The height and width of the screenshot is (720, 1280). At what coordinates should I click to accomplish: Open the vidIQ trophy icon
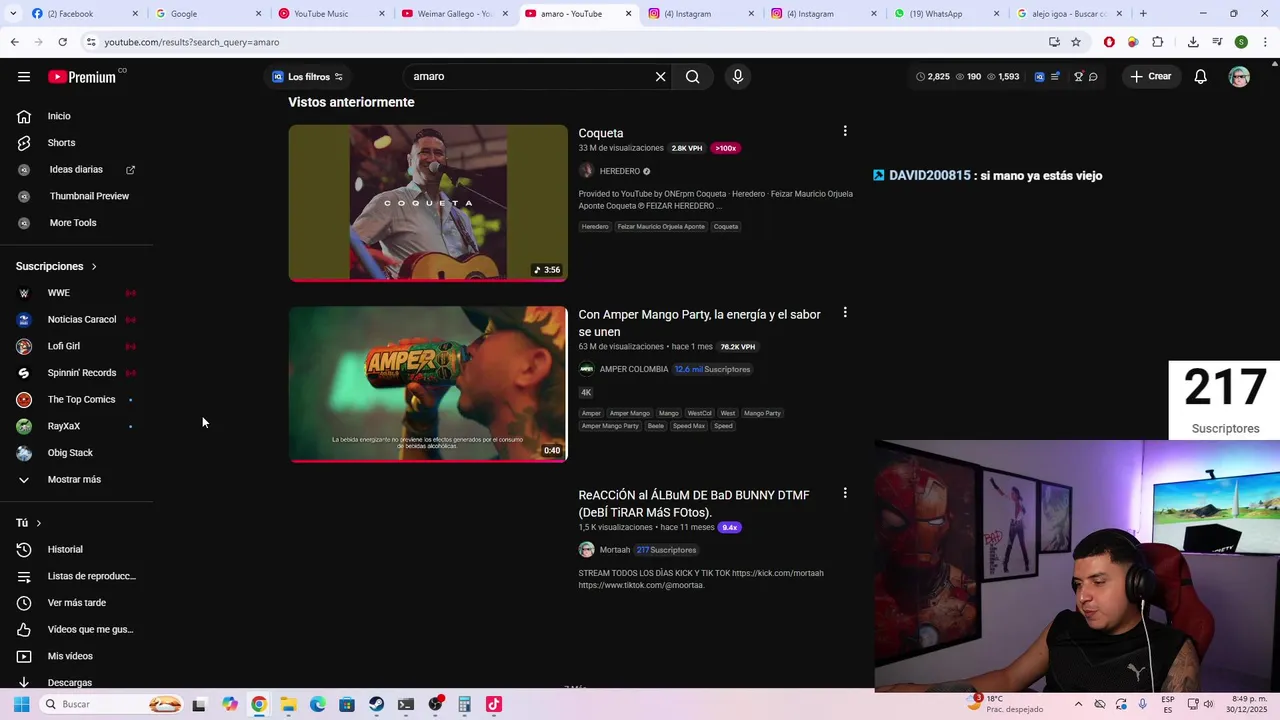point(1078,77)
